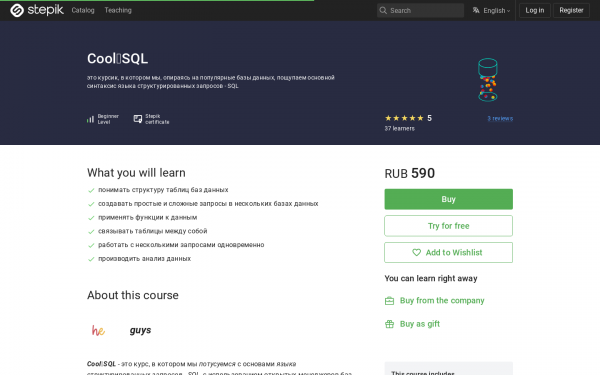Click the gift box icon
Viewport: 600px width, 375px height.
tap(390, 324)
